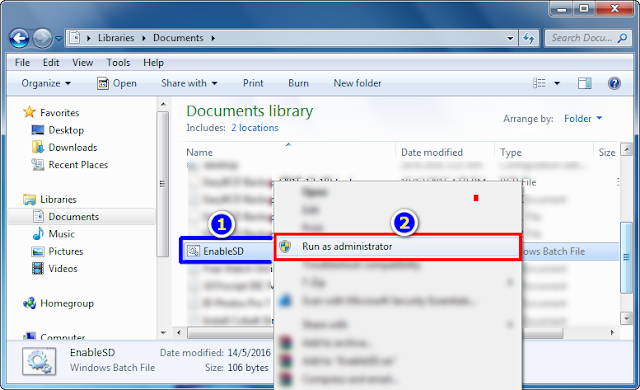Click the file list scroll down arrow
Screen dimensions: 640x390
pos(626,318)
